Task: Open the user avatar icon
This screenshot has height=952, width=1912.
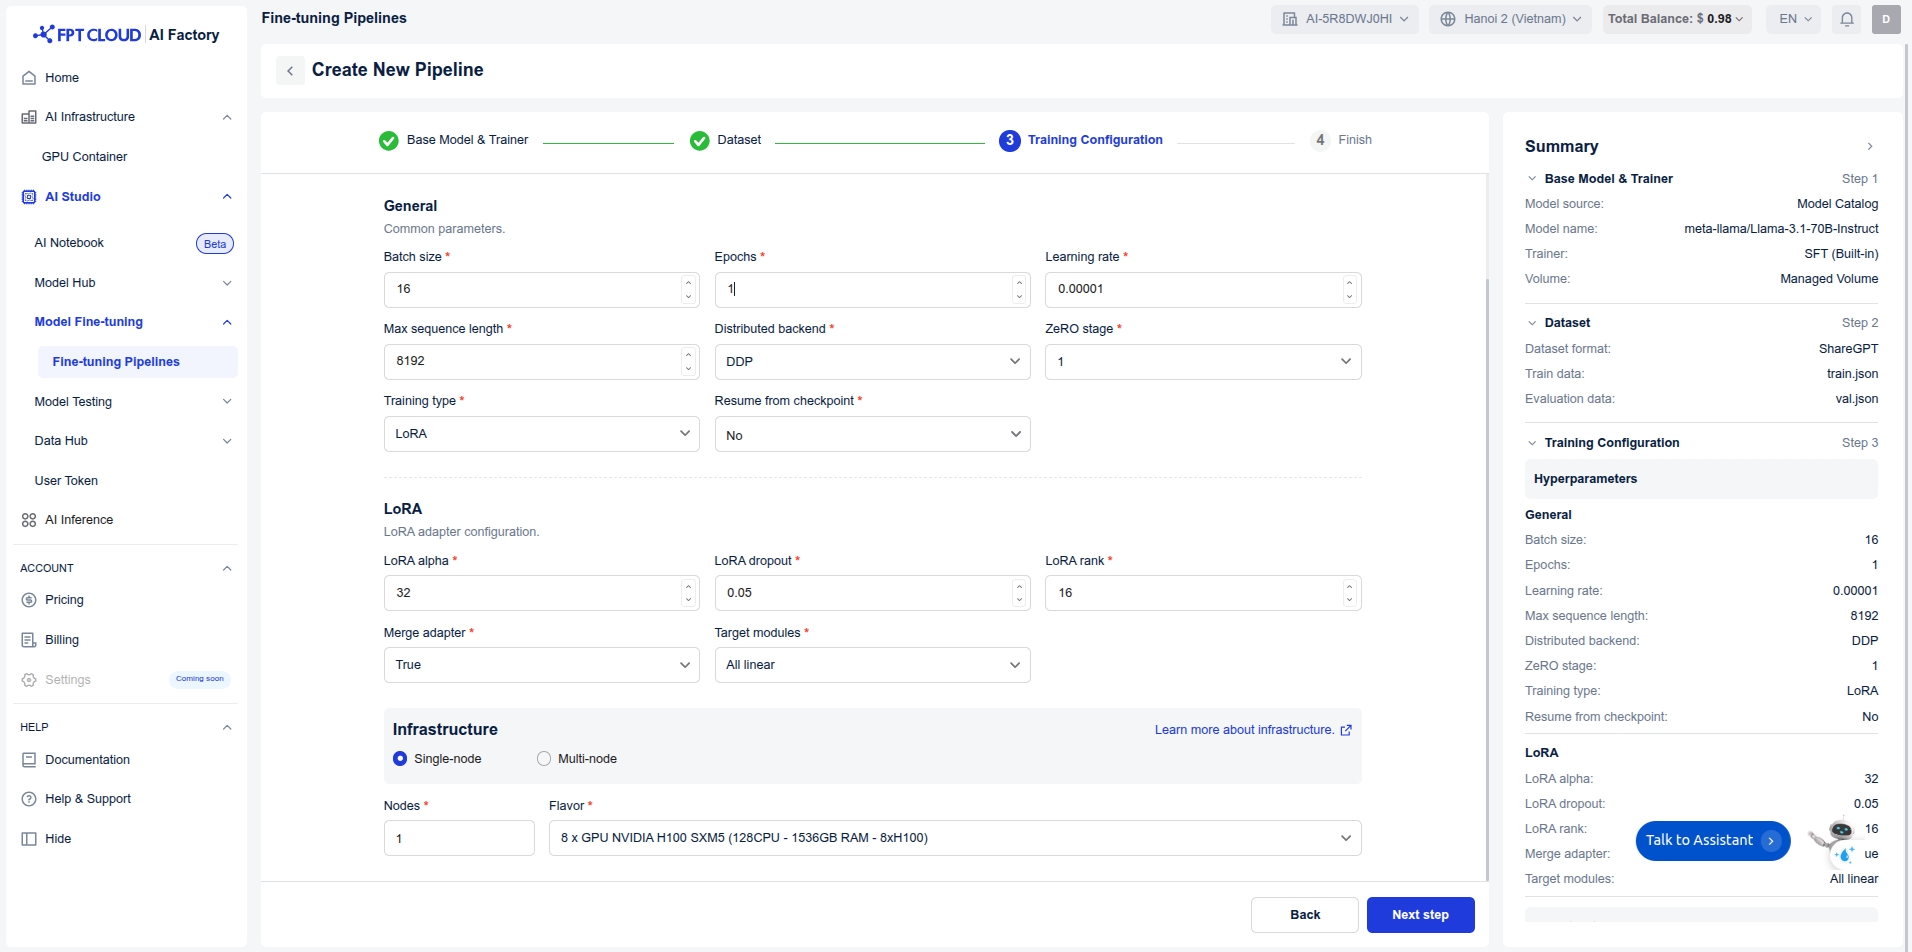Action: (1885, 19)
